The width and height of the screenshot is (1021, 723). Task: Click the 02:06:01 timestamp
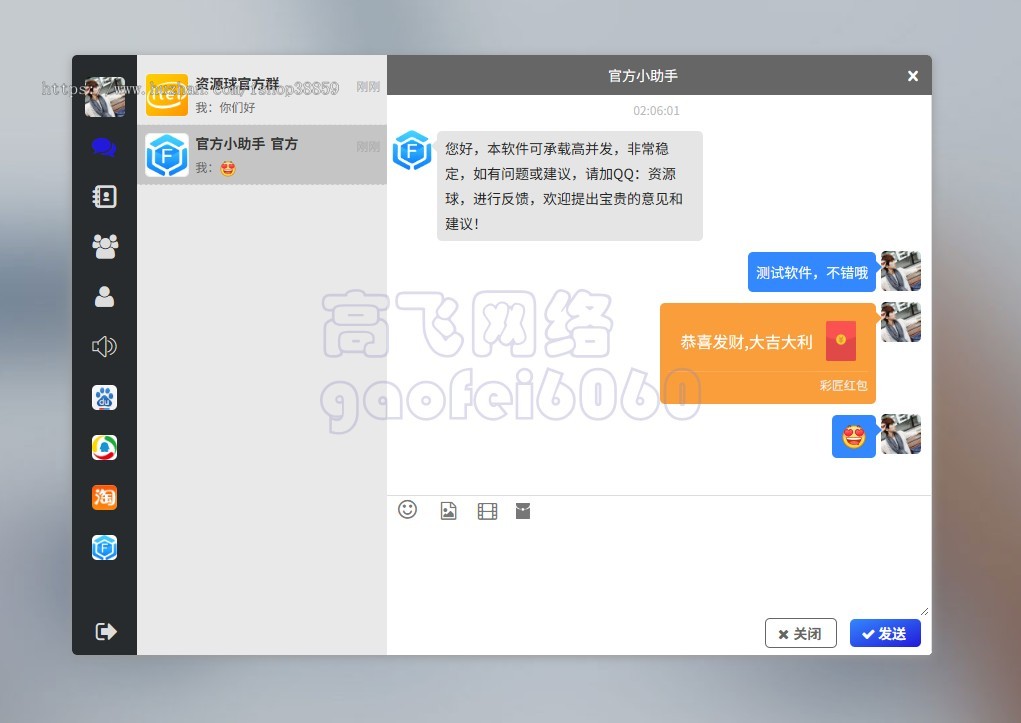(656, 111)
